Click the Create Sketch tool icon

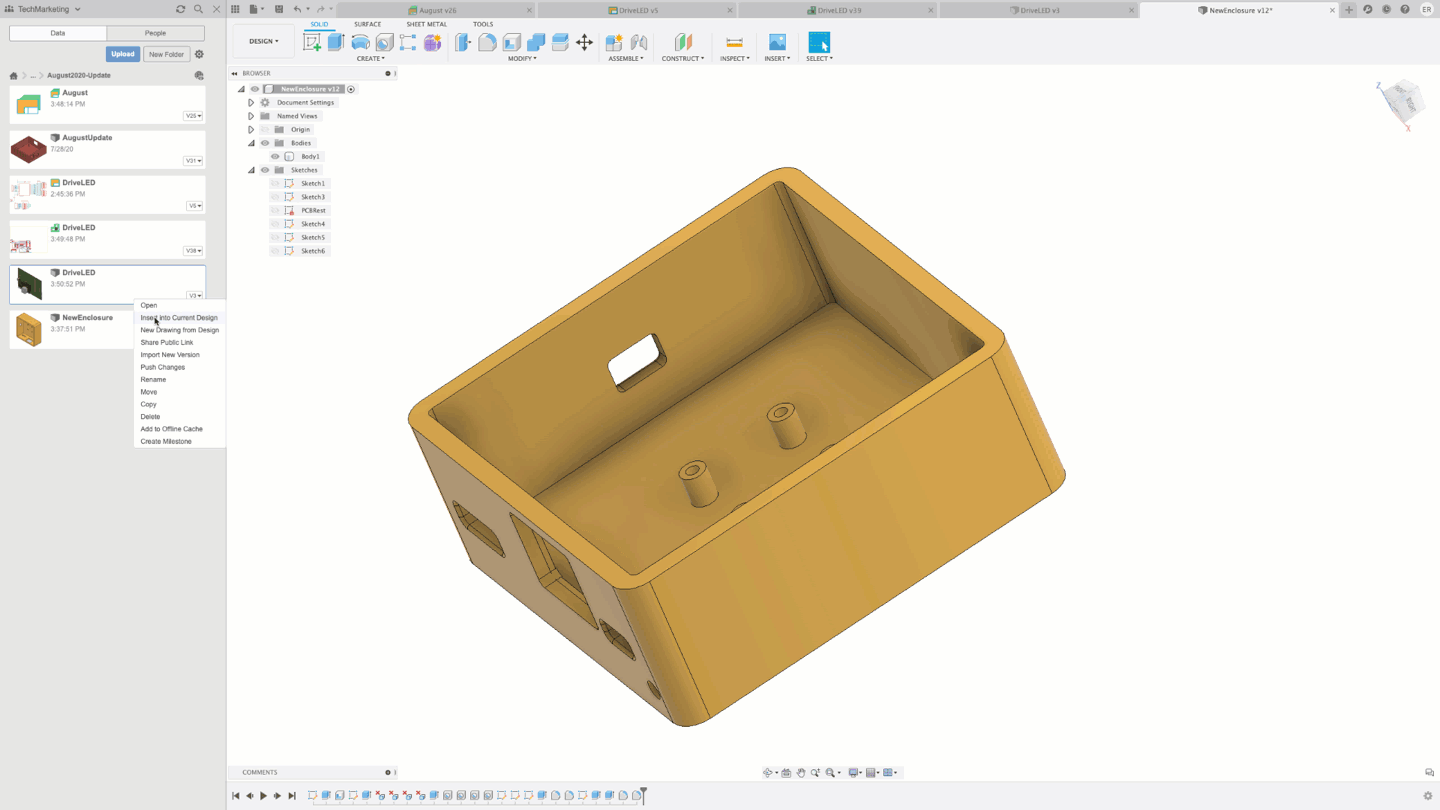point(312,42)
